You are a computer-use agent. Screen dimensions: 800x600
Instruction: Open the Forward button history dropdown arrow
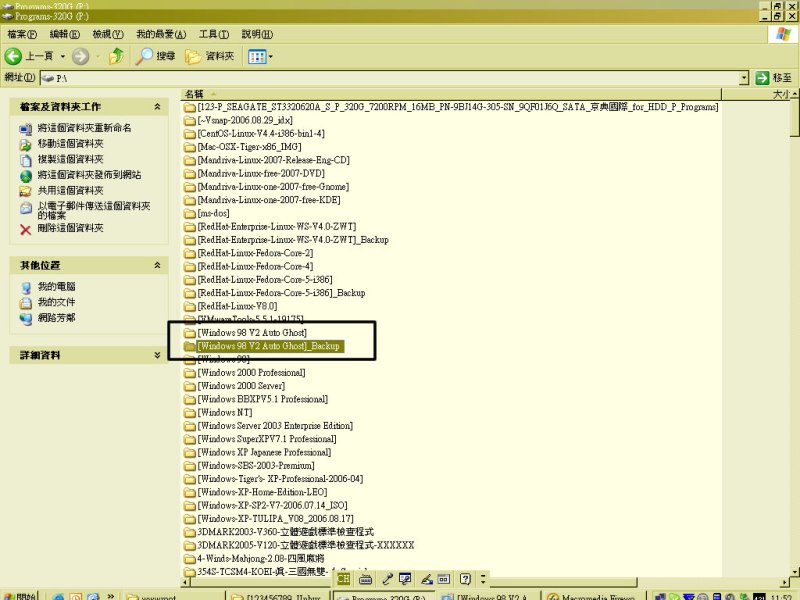coord(97,56)
